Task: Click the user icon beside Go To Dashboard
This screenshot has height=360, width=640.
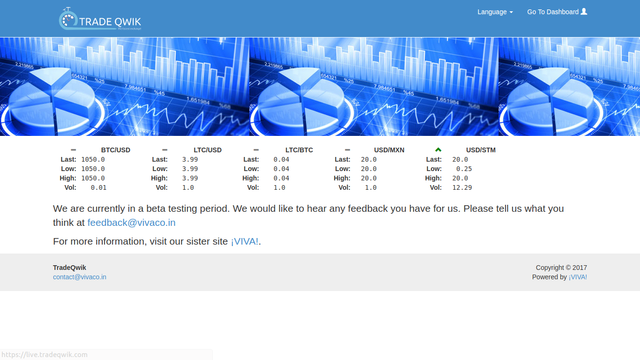Action: click(x=584, y=11)
